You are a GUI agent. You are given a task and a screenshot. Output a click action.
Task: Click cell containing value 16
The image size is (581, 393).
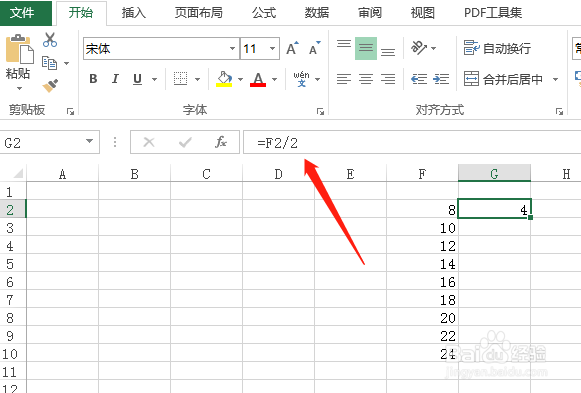[x=422, y=282]
